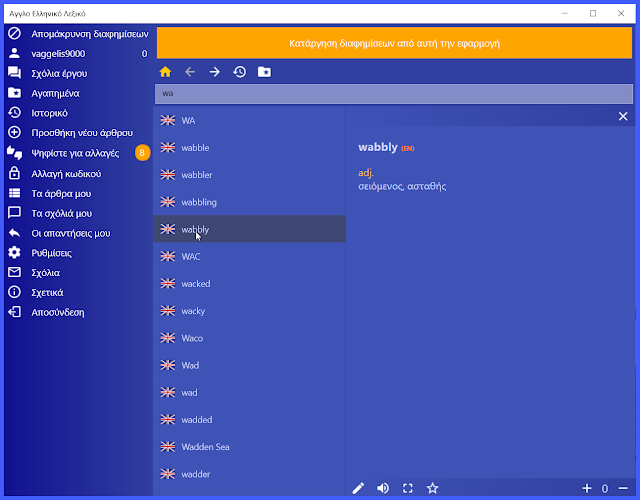Image resolution: width=640 pixels, height=500 pixels.
Task: Click the Αλλαγή κωδικού lock icon
Action: [x=14, y=173]
